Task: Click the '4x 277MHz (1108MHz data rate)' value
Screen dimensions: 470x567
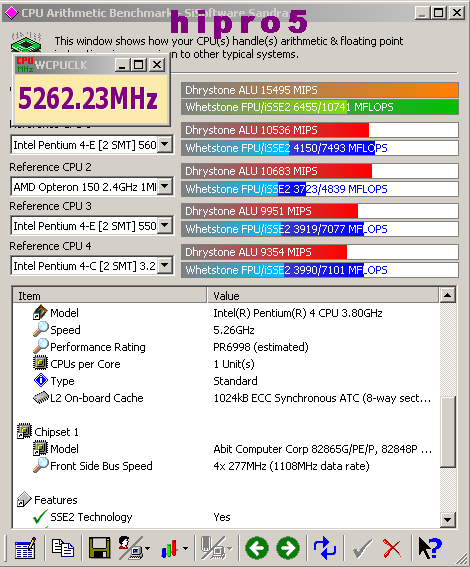Action: [x=291, y=466]
